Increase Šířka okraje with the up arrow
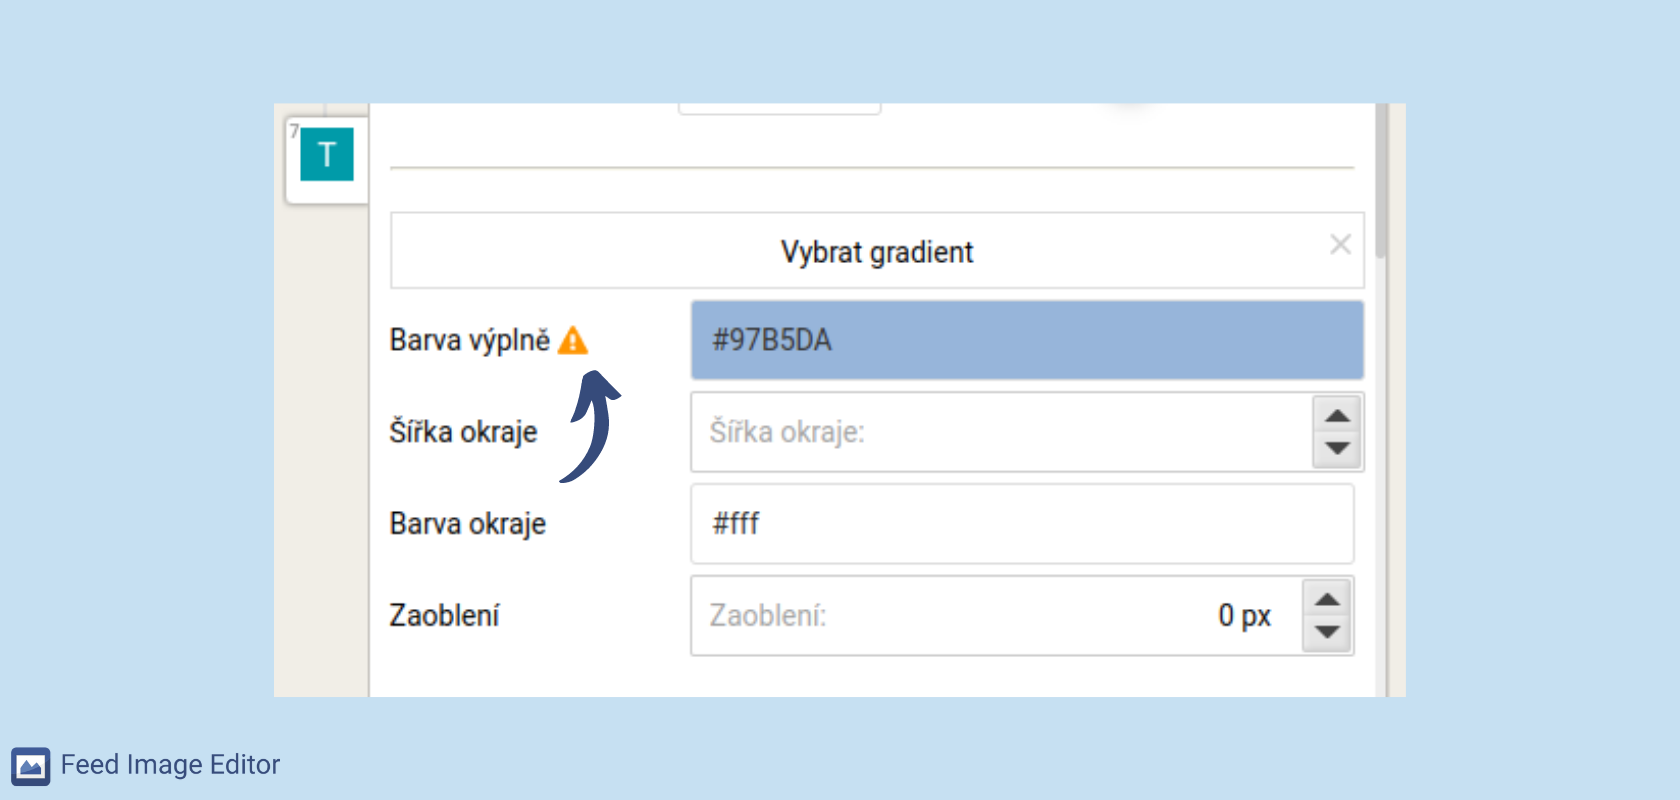The width and height of the screenshot is (1680, 800). pos(1337,415)
